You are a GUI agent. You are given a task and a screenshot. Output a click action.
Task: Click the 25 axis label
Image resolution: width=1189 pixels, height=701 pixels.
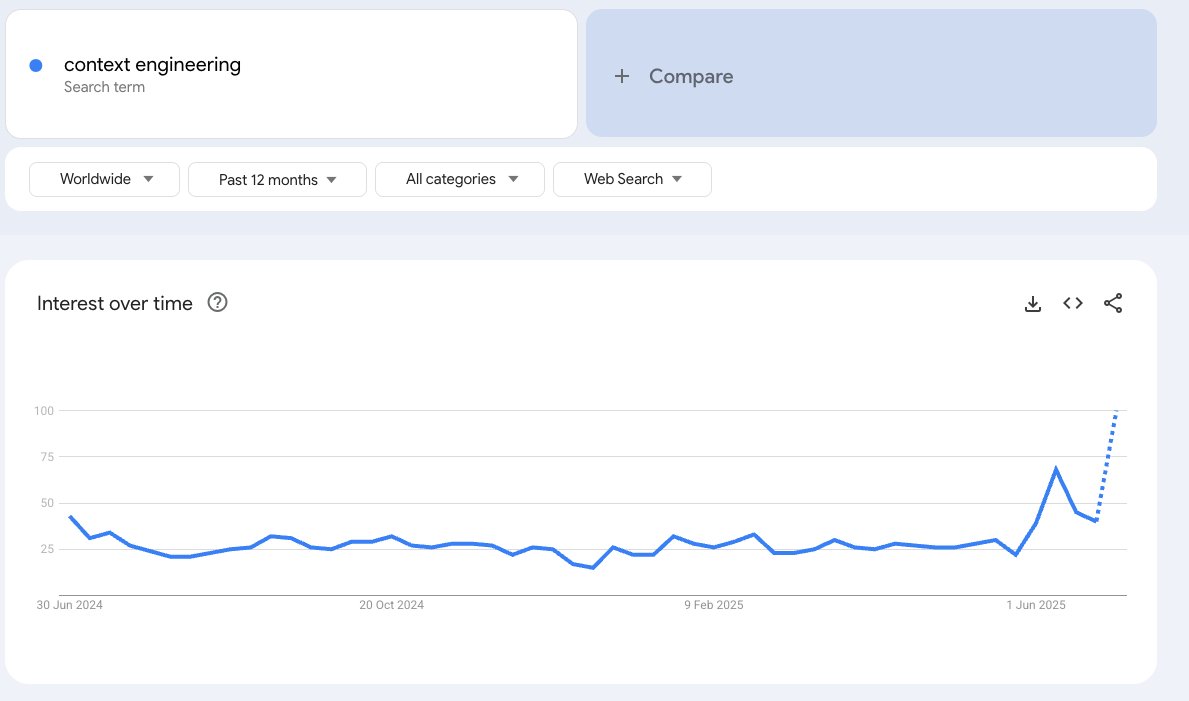pyautogui.click(x=47, y=549)
